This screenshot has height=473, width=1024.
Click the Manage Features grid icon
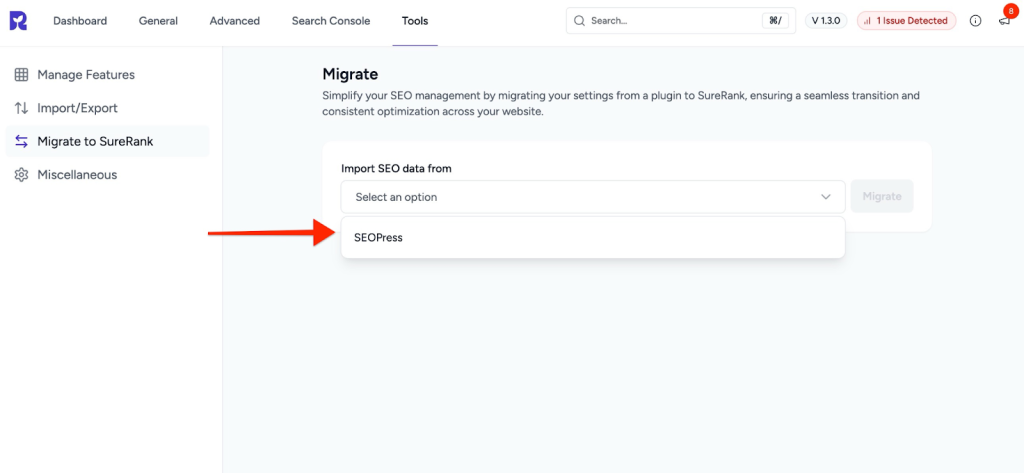coord(22,74)
